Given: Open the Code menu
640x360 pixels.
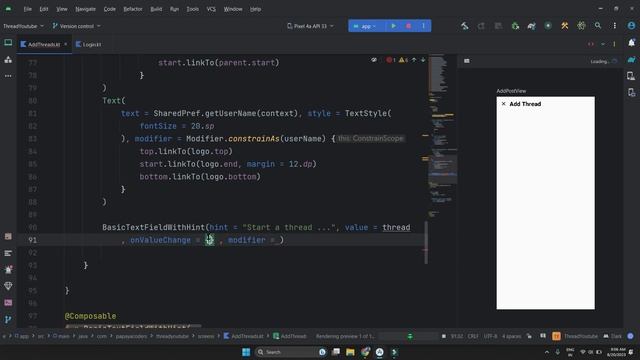Looking at the screenshot, I should click(109, 9).
